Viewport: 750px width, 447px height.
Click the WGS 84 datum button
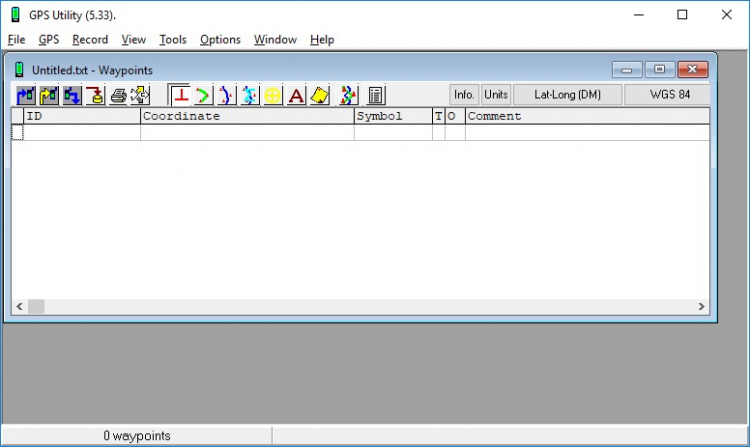pyautogui.click(x=669, y=95)
